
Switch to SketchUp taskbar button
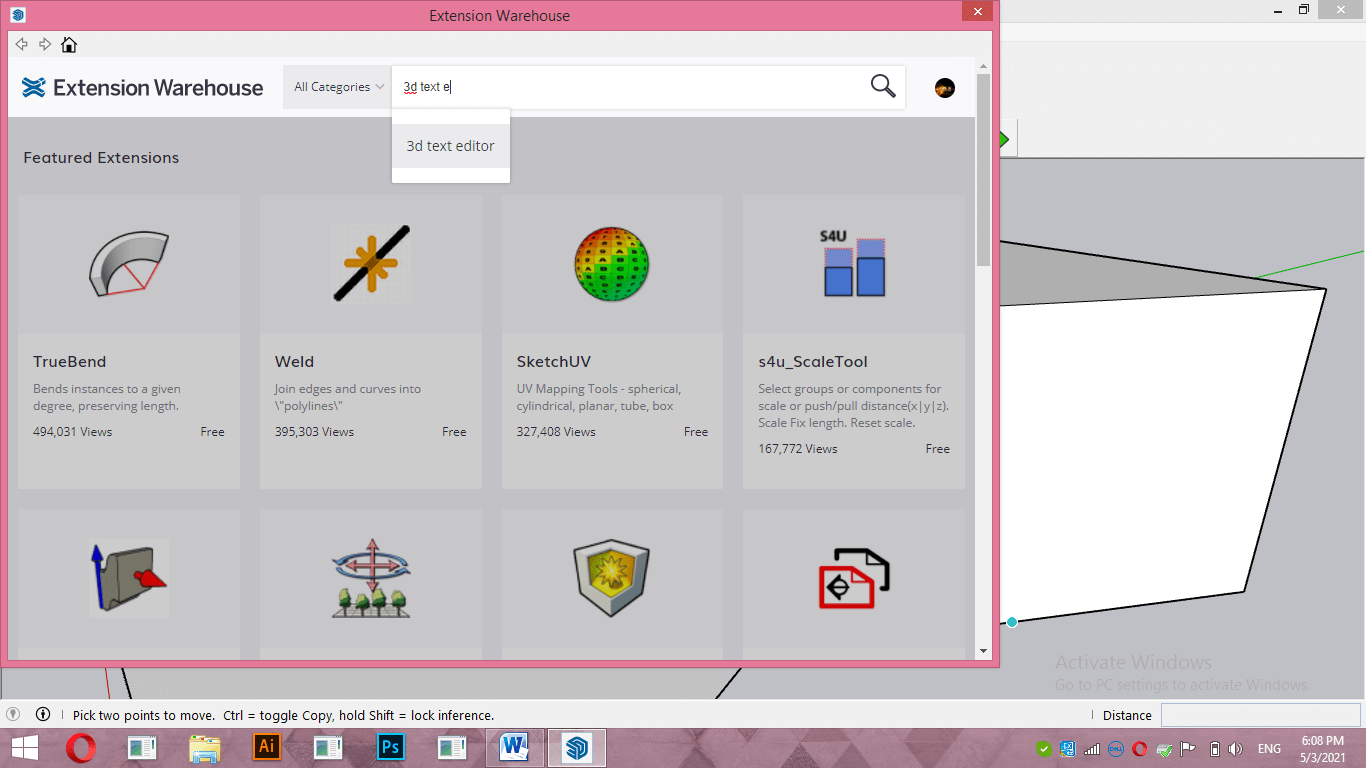(x=577, y=747)
